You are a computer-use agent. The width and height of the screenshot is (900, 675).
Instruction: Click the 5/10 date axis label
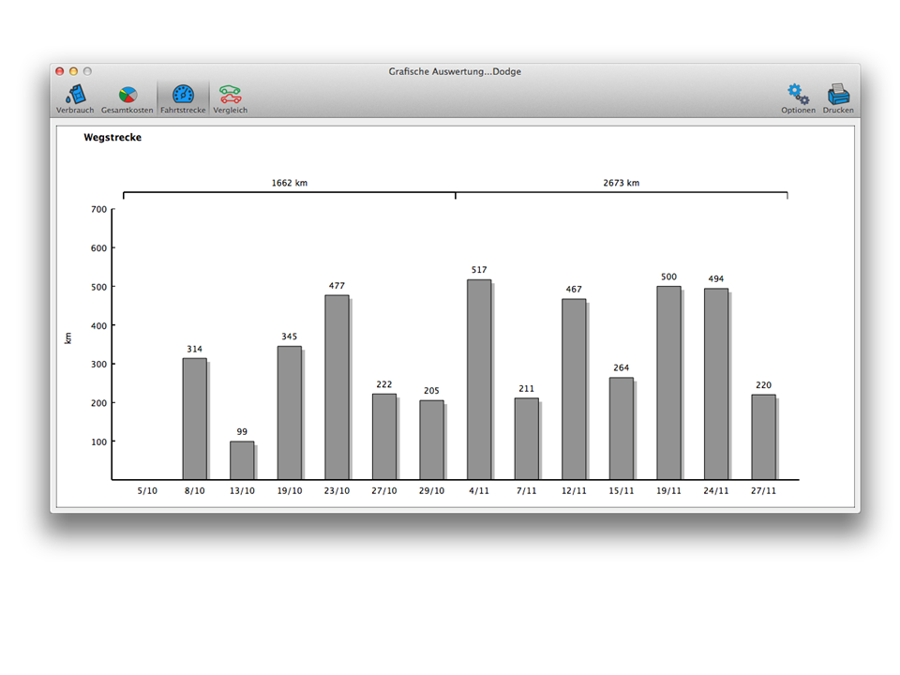point(147,491)
